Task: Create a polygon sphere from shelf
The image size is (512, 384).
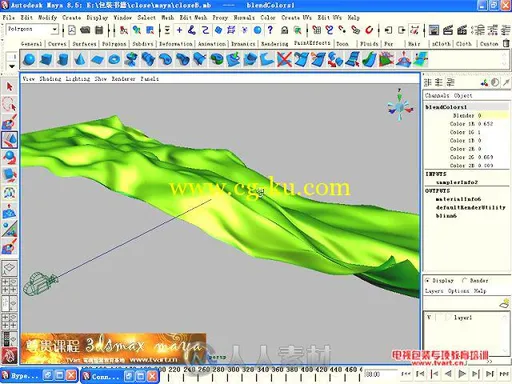Action: coord(29,60)
